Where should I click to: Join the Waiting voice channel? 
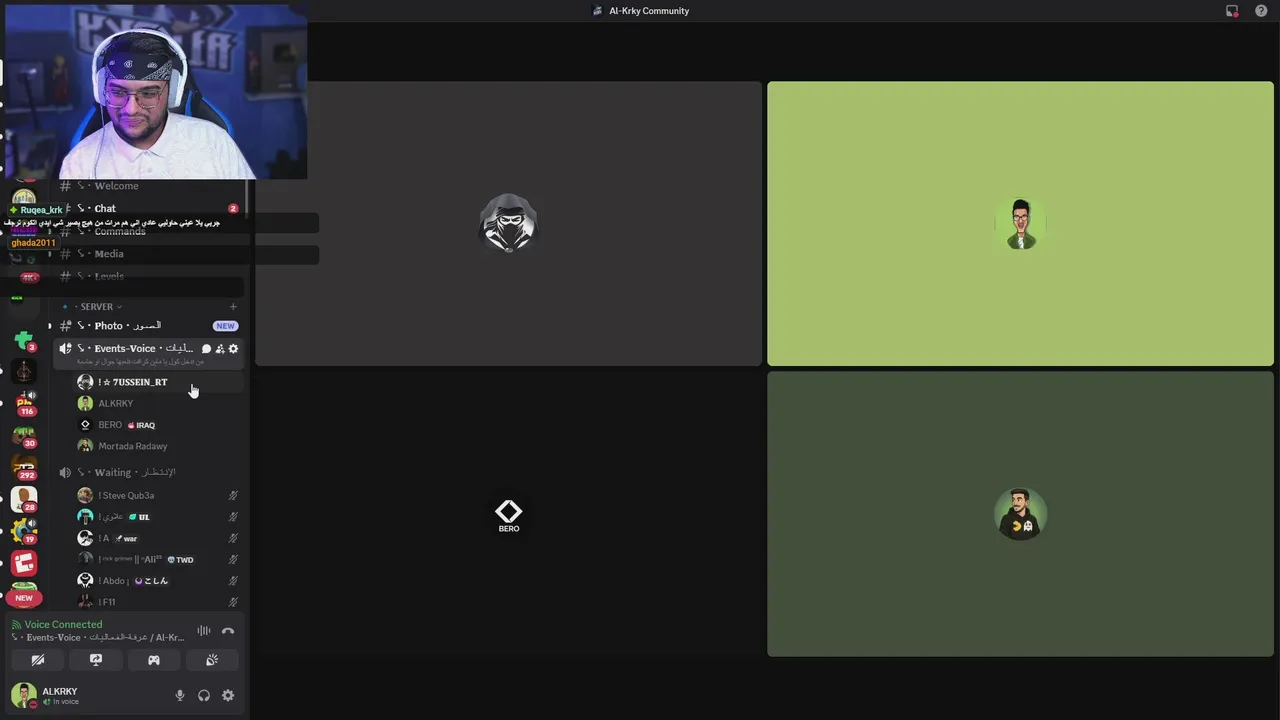(149, 472)
